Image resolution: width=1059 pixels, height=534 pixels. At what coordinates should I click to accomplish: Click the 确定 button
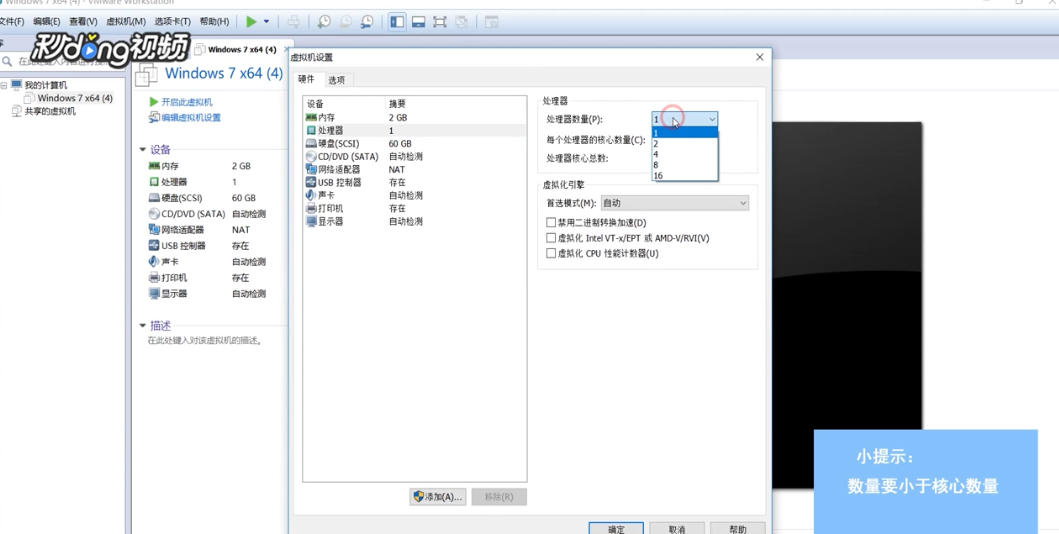tap(616, 529)
